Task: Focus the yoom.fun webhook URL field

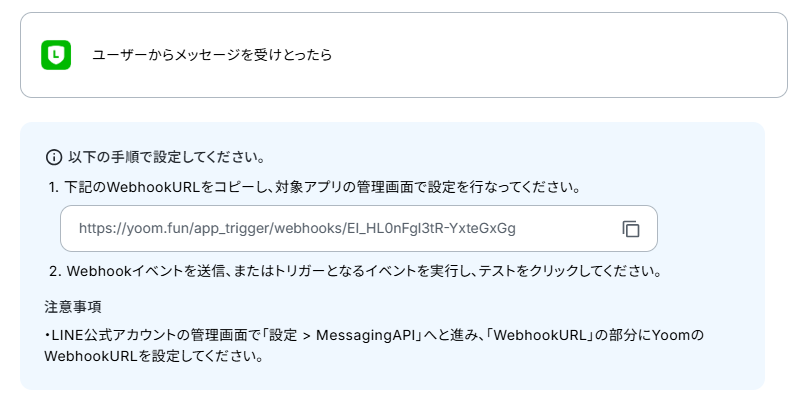Action: (359, 228)
